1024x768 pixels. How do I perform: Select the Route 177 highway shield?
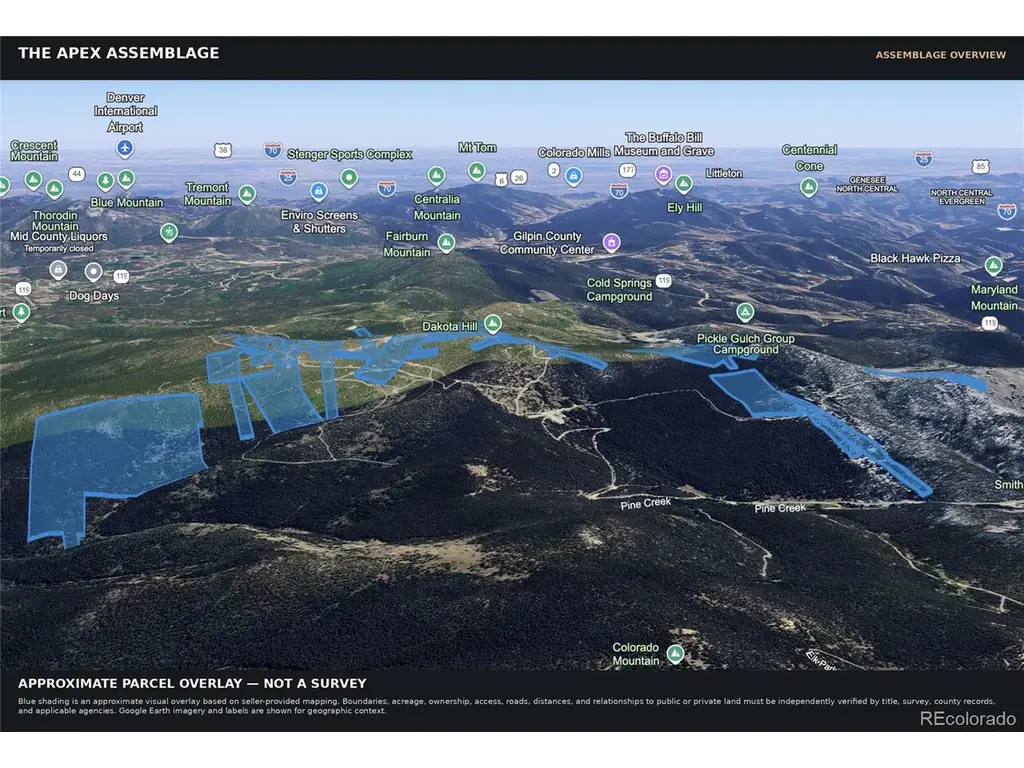[628, 170]
